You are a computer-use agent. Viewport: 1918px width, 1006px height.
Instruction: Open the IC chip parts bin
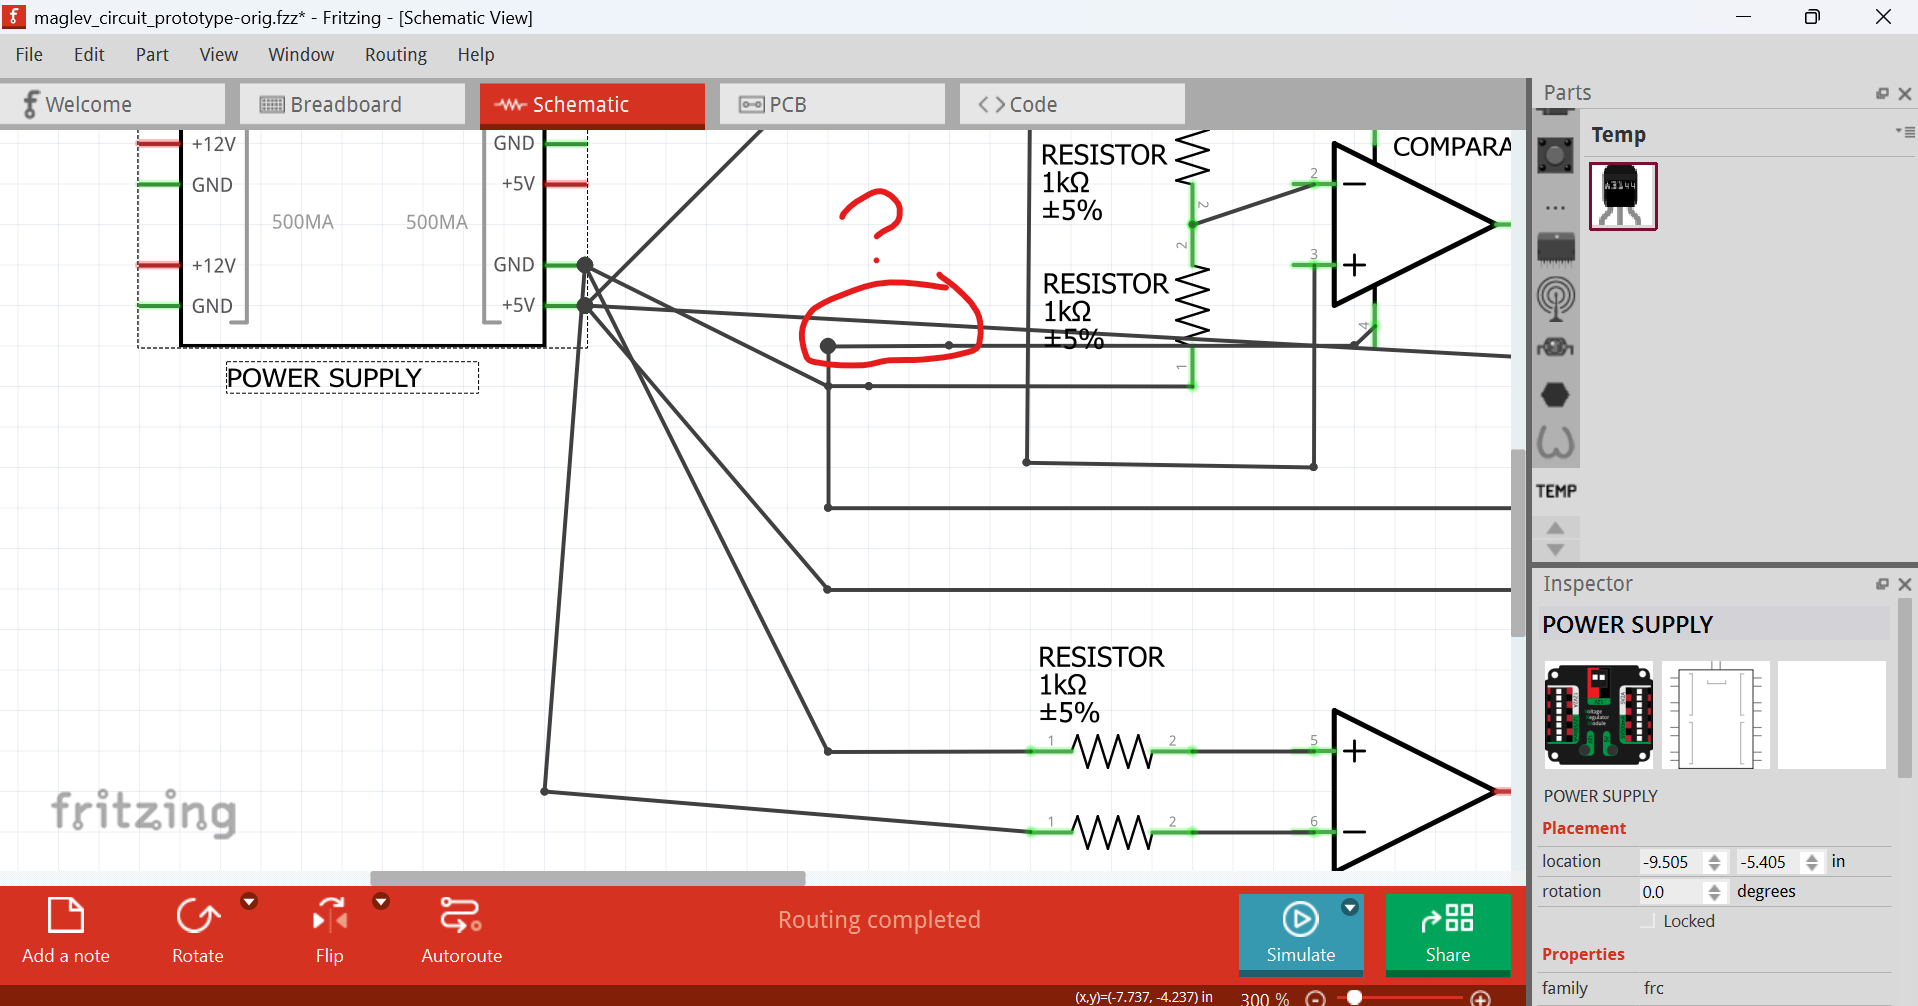pyautogui.click(x=1555, y=248)
